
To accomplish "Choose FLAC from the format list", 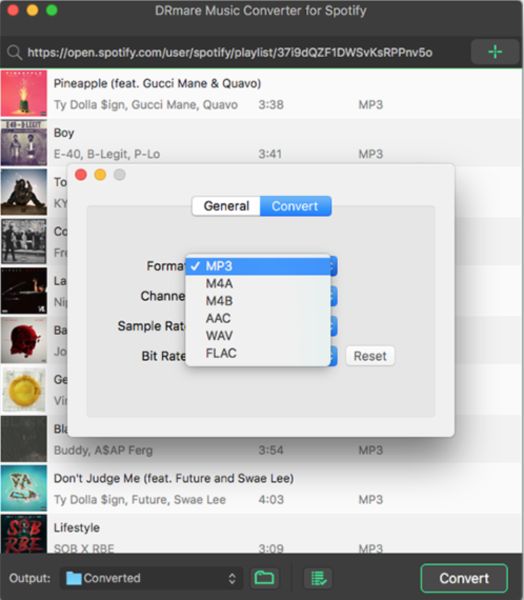I will click(x=258, y=353).
